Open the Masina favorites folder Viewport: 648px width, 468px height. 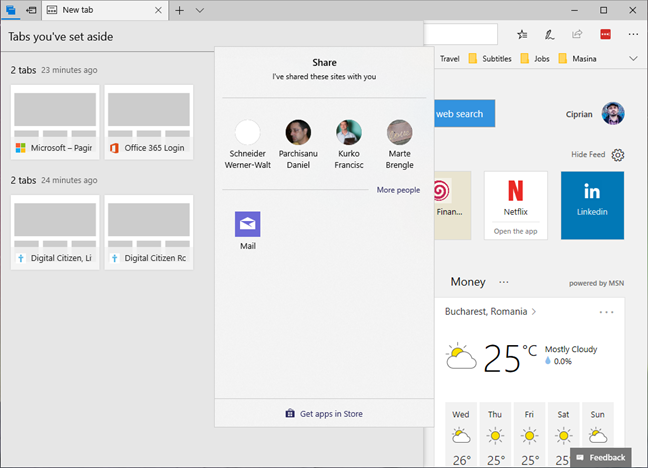coord(577,59)
